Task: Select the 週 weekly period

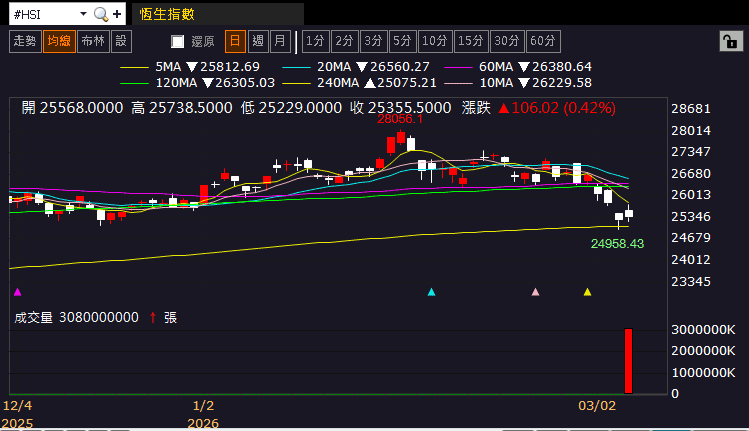Action: click(x=258, y=42)
